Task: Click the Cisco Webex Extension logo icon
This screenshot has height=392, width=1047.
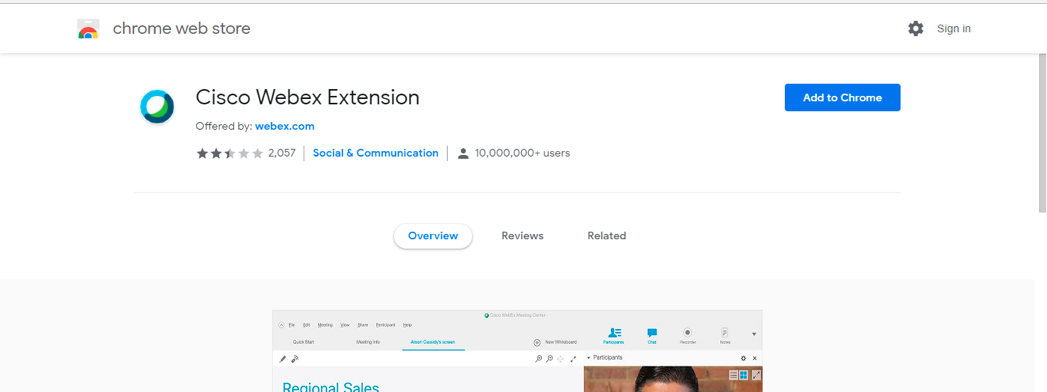Action: (x=157, y=106)
